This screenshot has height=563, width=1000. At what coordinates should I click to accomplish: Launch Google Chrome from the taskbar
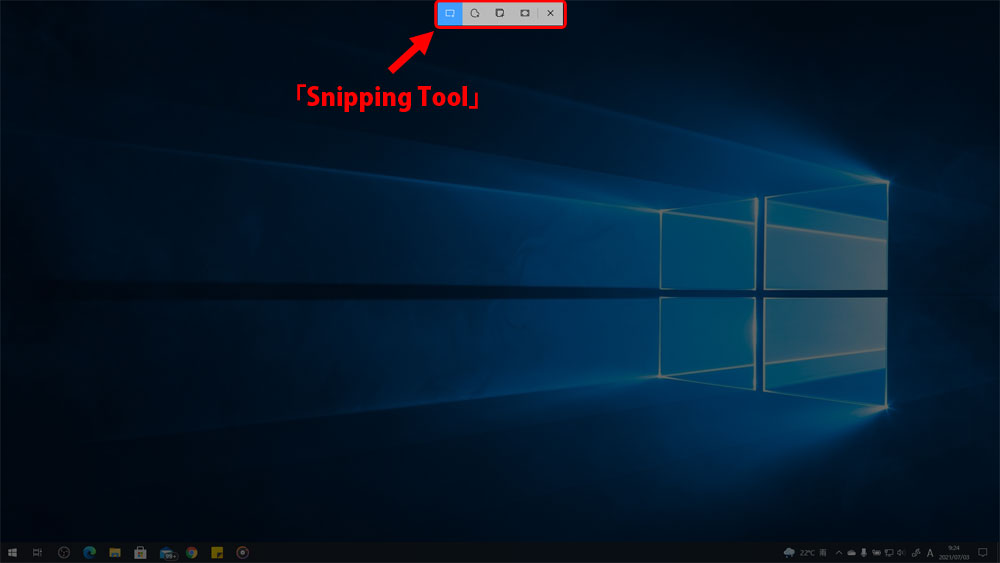click(x=192, y=553)
